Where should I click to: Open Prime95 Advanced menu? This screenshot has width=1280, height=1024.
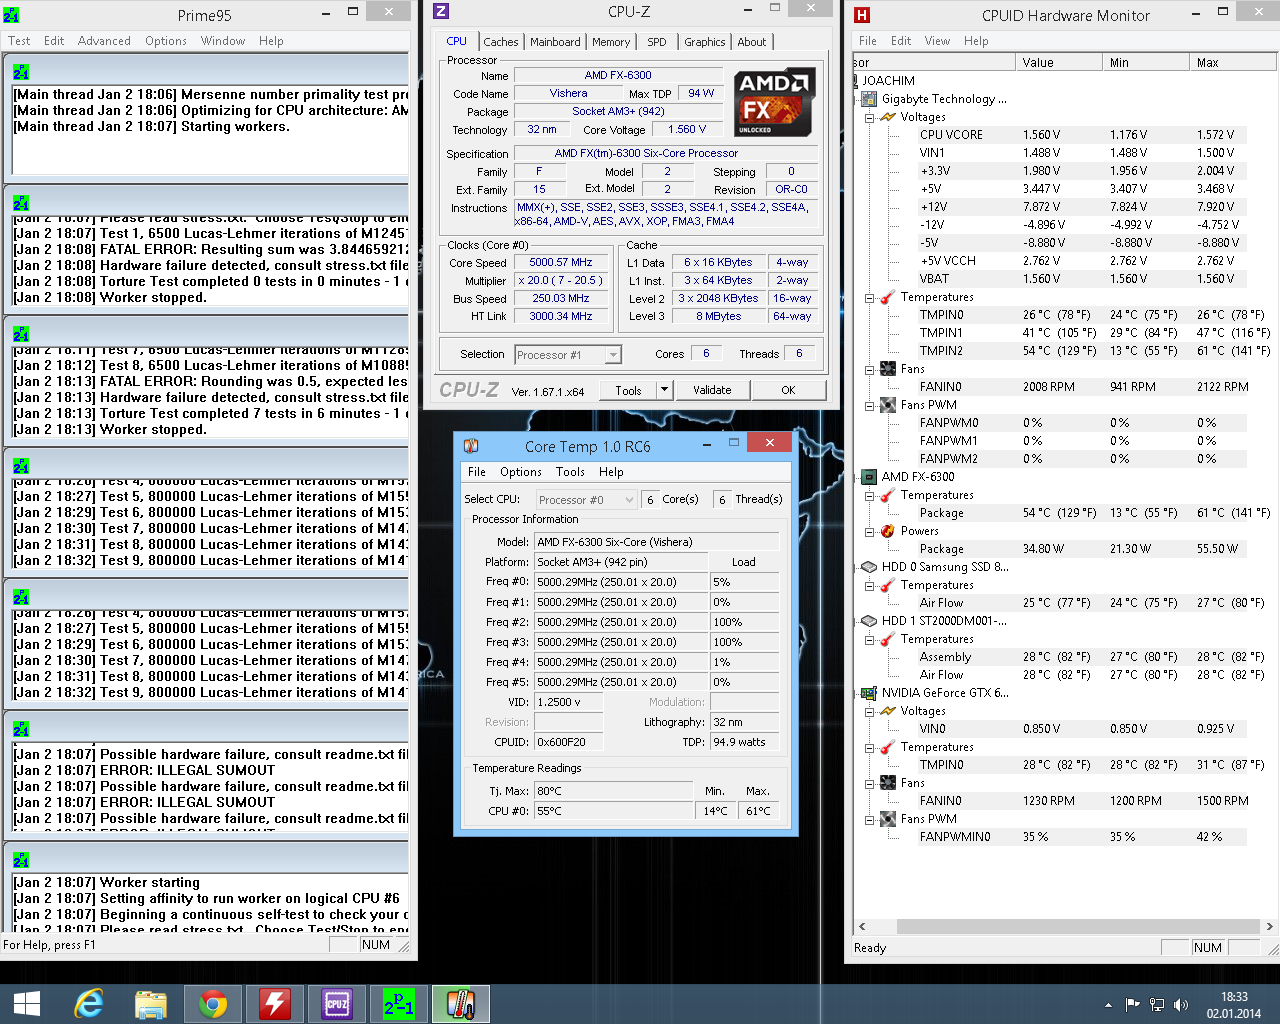coord(104,41)
